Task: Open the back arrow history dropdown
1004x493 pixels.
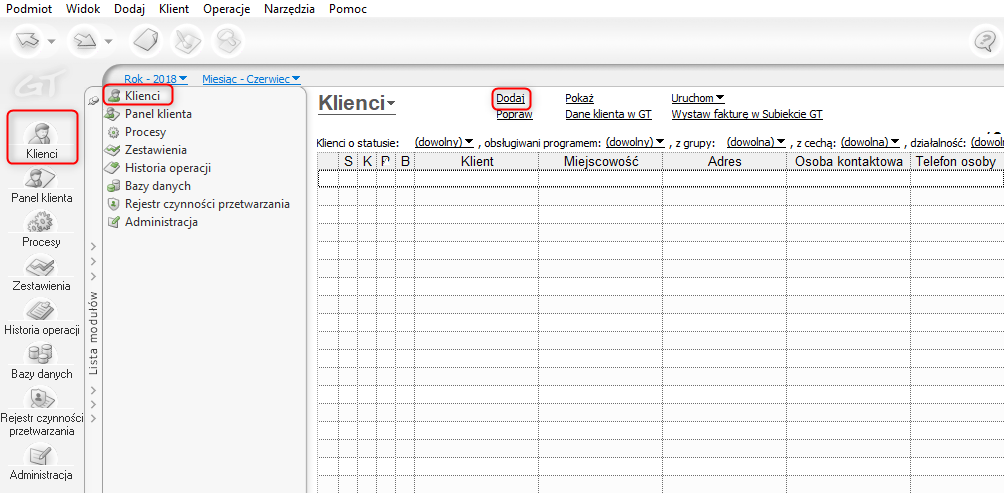Action: click(52, 41)
